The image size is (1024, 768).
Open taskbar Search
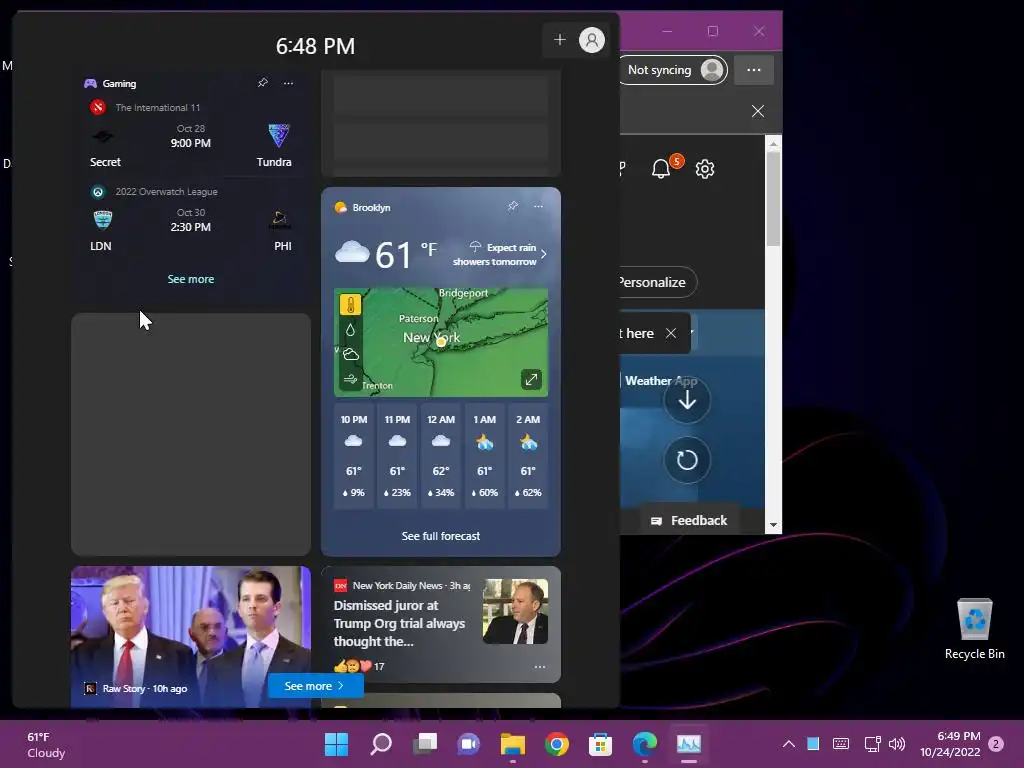click(x=381, y=744)
